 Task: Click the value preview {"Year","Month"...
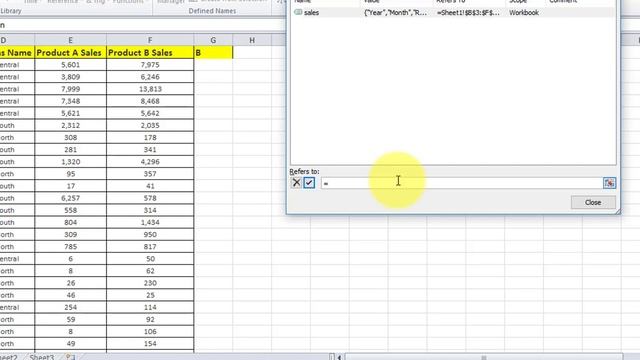(395, 13)
